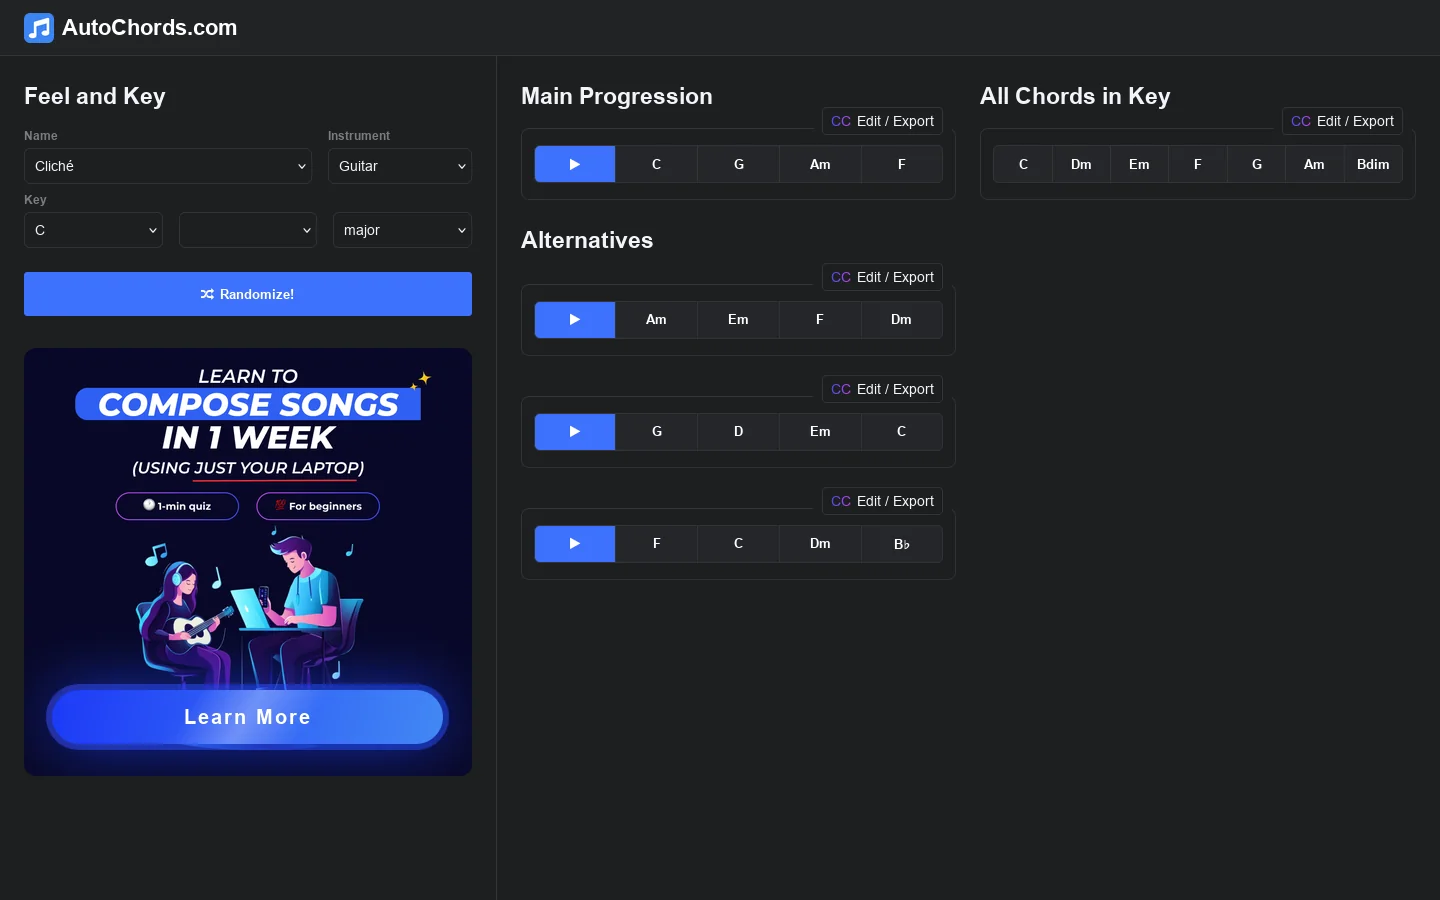Image resolution: width=1440 pixels, height=900 pixels.
Task: Click the C chord in All Chords in Key
Action: pos(1023,164)
